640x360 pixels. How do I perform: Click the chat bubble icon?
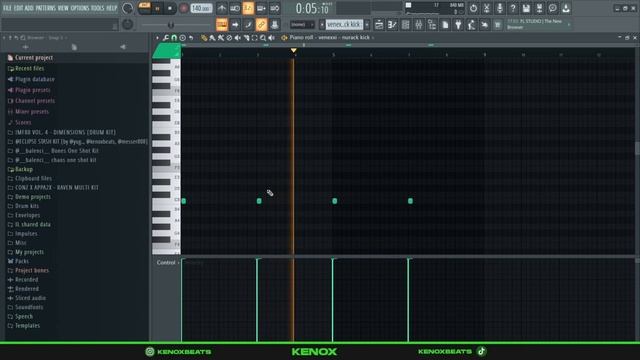pyautogui.click(x=552, y=8)
